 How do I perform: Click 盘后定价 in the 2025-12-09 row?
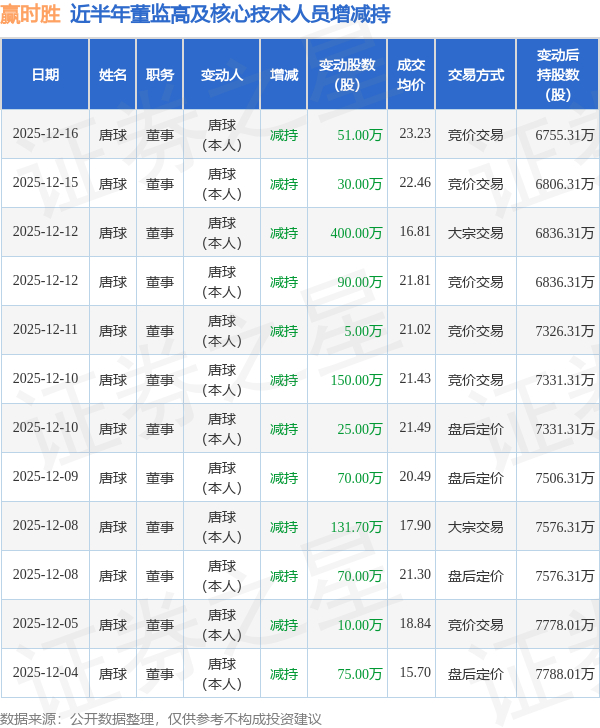coord(476,478)
